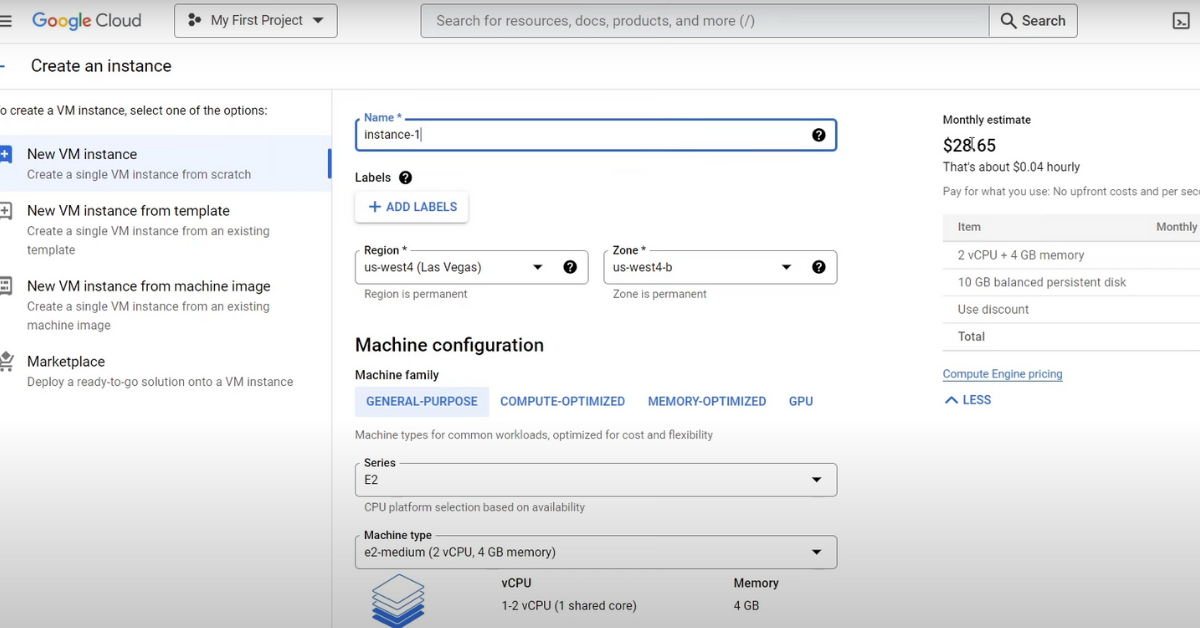Click the 'Total' row in estimate
Image resolution: width=1200 pixels, height=628 pixels.
pos(1071,336)
